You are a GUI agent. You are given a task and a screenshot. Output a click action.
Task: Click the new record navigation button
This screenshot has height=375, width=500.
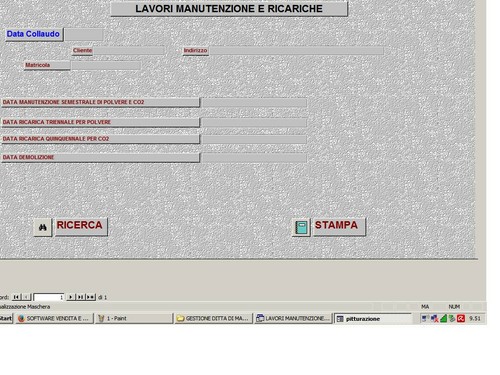(91, 297)
